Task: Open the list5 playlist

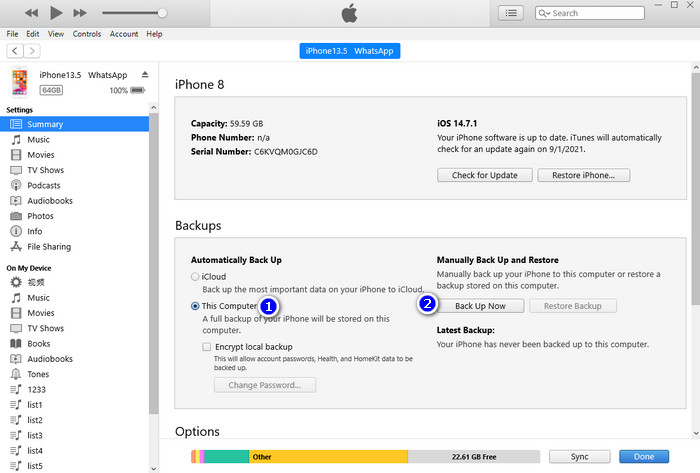Action: (x=74, y=466)
